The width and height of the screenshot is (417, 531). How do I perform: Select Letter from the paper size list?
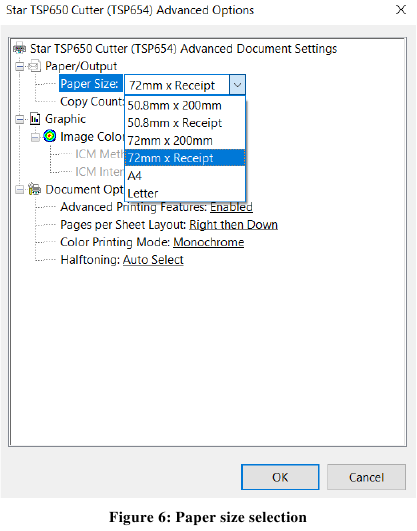[185, 193]
